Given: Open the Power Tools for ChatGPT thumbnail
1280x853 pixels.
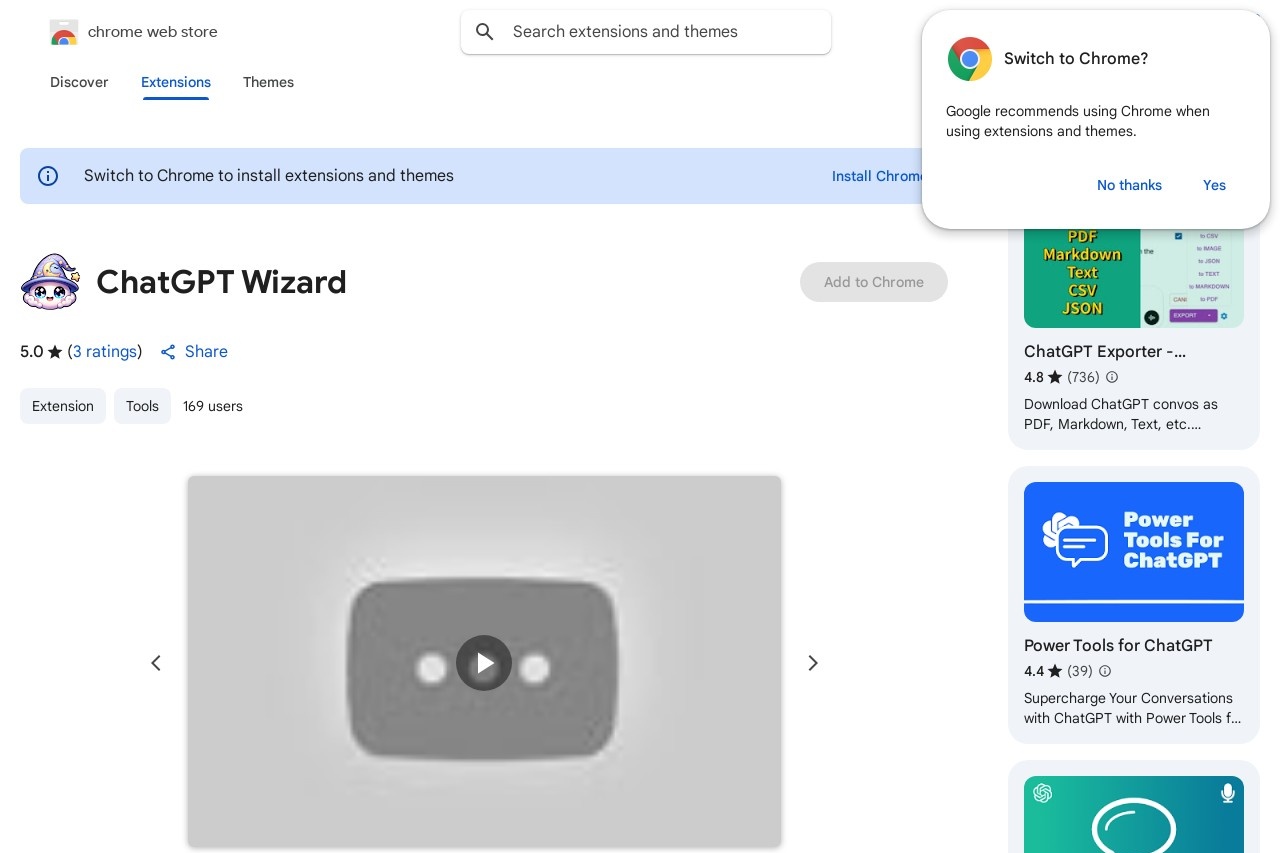Looking at the screenshot, I should (x=1134, y=552).
